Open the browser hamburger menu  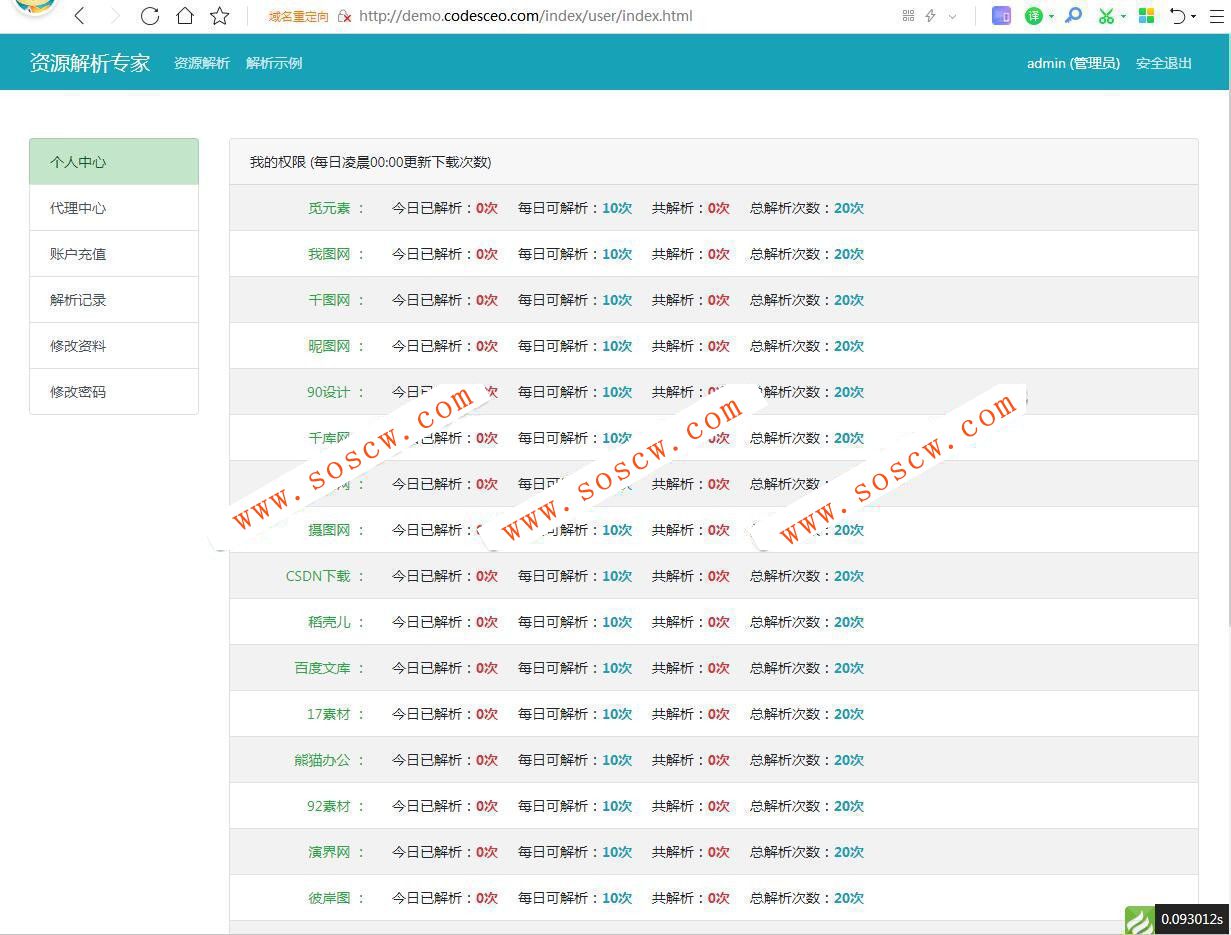tap(1217, 16)
